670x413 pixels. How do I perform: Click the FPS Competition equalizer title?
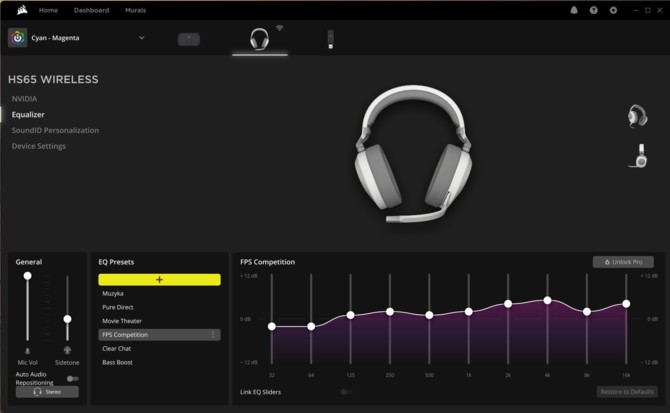click(267, 262)
